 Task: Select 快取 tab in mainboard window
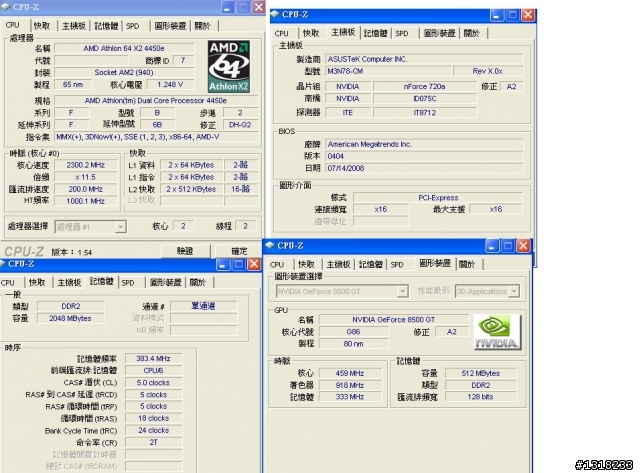click(x=311, y=33)
